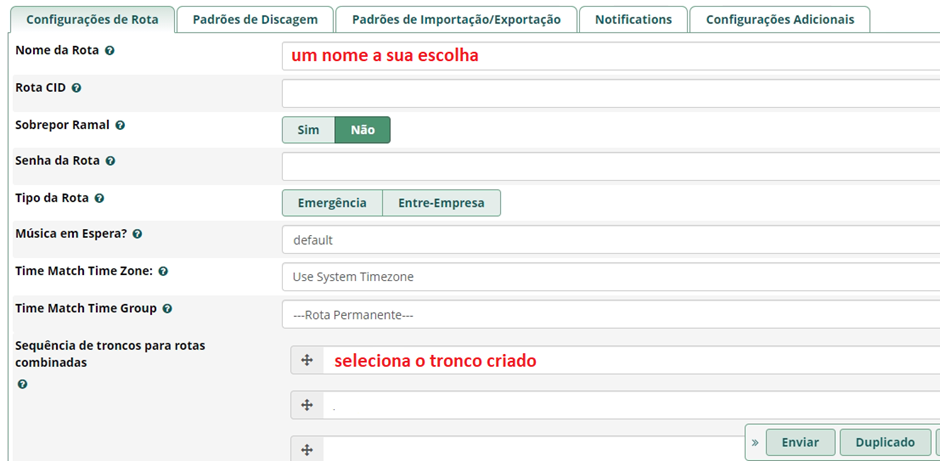Open help tooltip for Sobrepor Ramal
Viewport: 940px width, 461px height.
coord(120,126)
